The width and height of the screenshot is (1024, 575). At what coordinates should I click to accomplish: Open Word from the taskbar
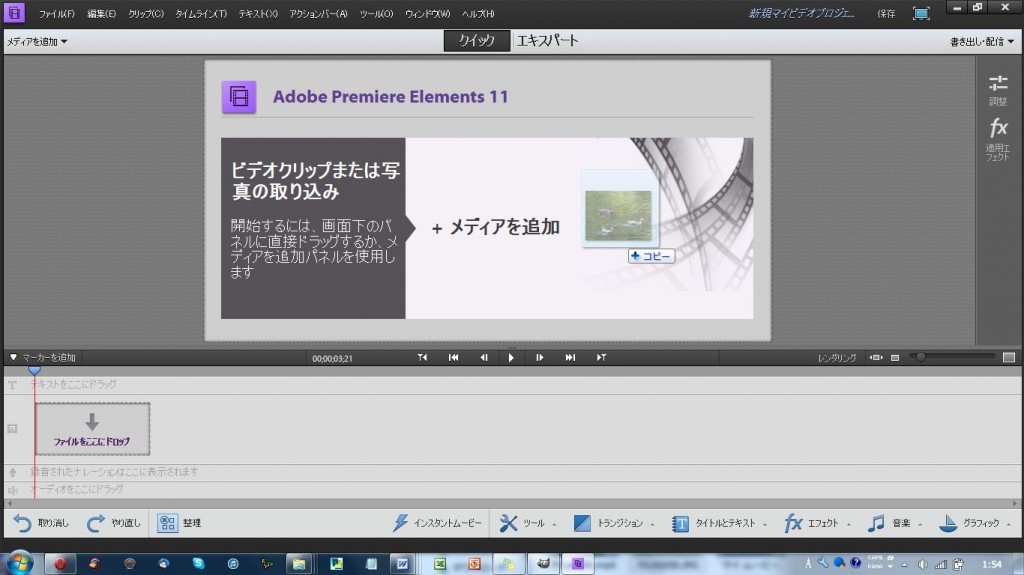[402, 564]
